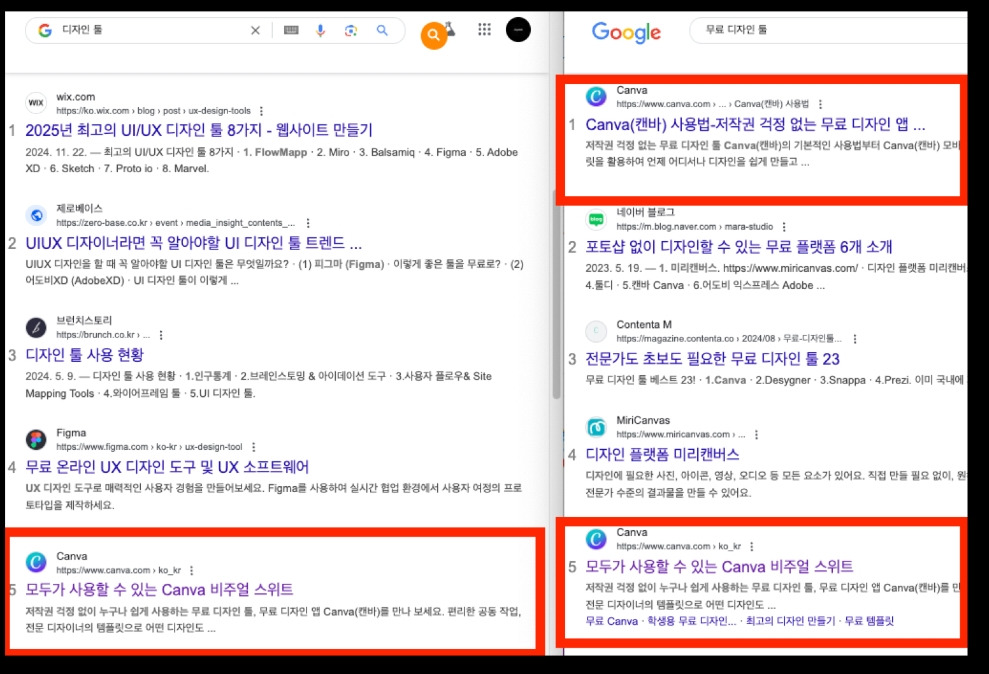
Task: Open the 학생용 무료 디자인 sitelink
Action: point(691,621)
